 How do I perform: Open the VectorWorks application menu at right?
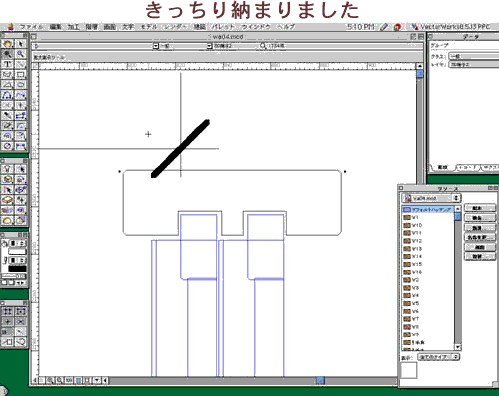click(450, 27)
